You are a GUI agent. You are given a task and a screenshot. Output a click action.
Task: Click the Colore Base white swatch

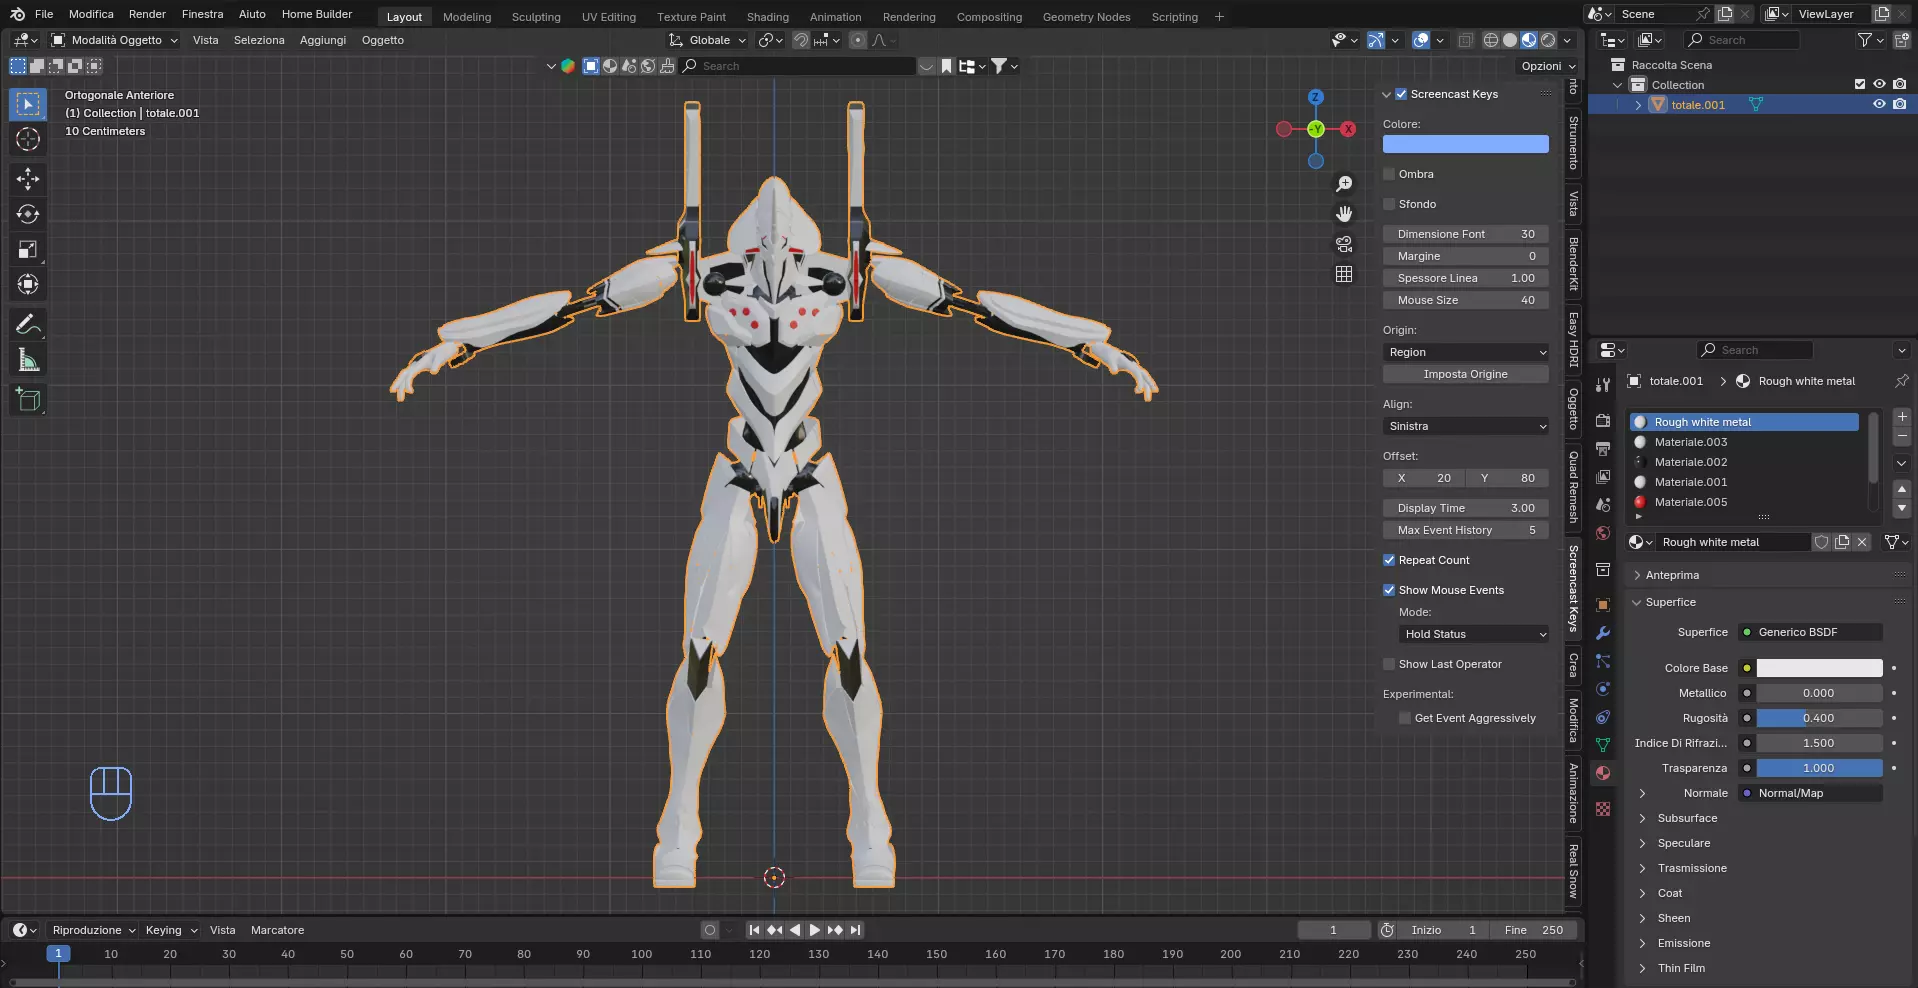coord(1820,668)
